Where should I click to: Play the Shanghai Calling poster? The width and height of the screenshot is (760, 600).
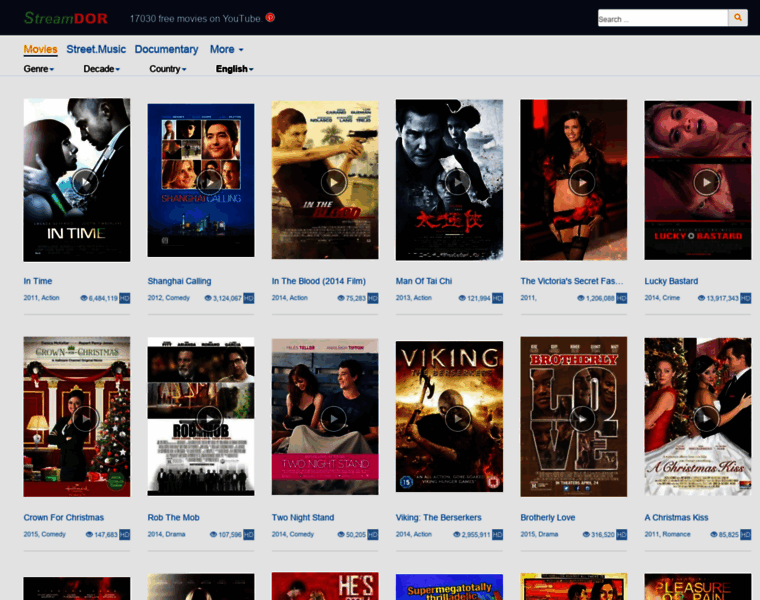pos(201,180)
